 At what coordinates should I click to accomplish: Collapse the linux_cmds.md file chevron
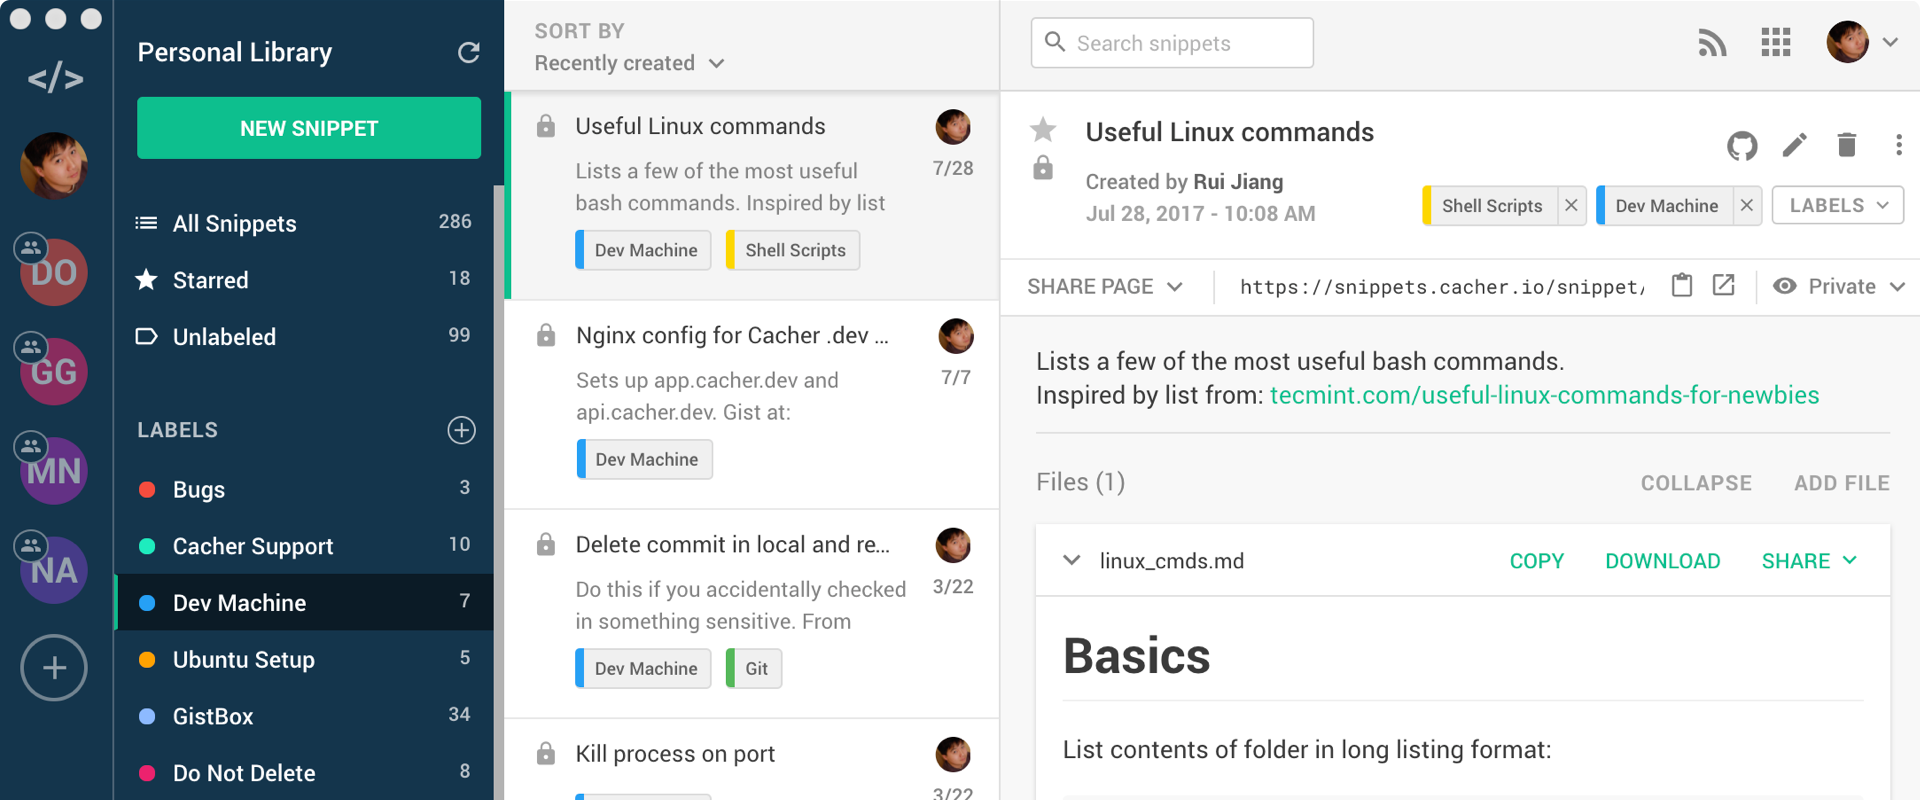coord(1072,561)
